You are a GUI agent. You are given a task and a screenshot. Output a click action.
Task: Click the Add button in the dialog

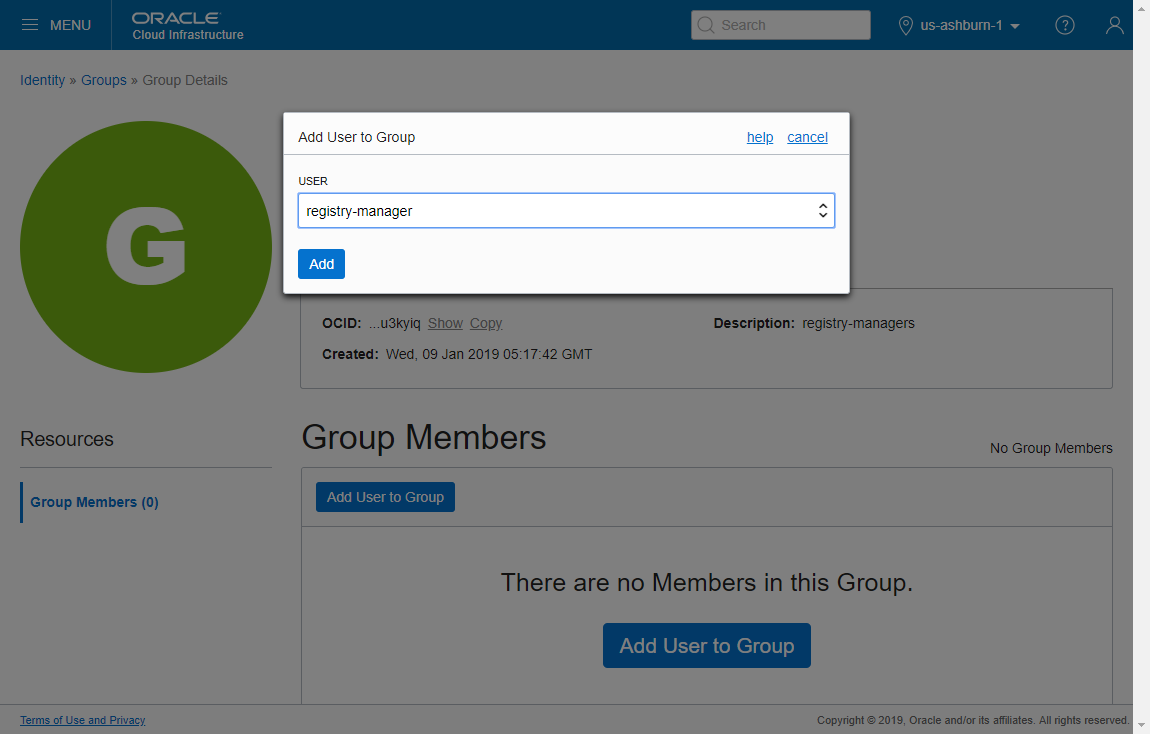pos(321,263)
